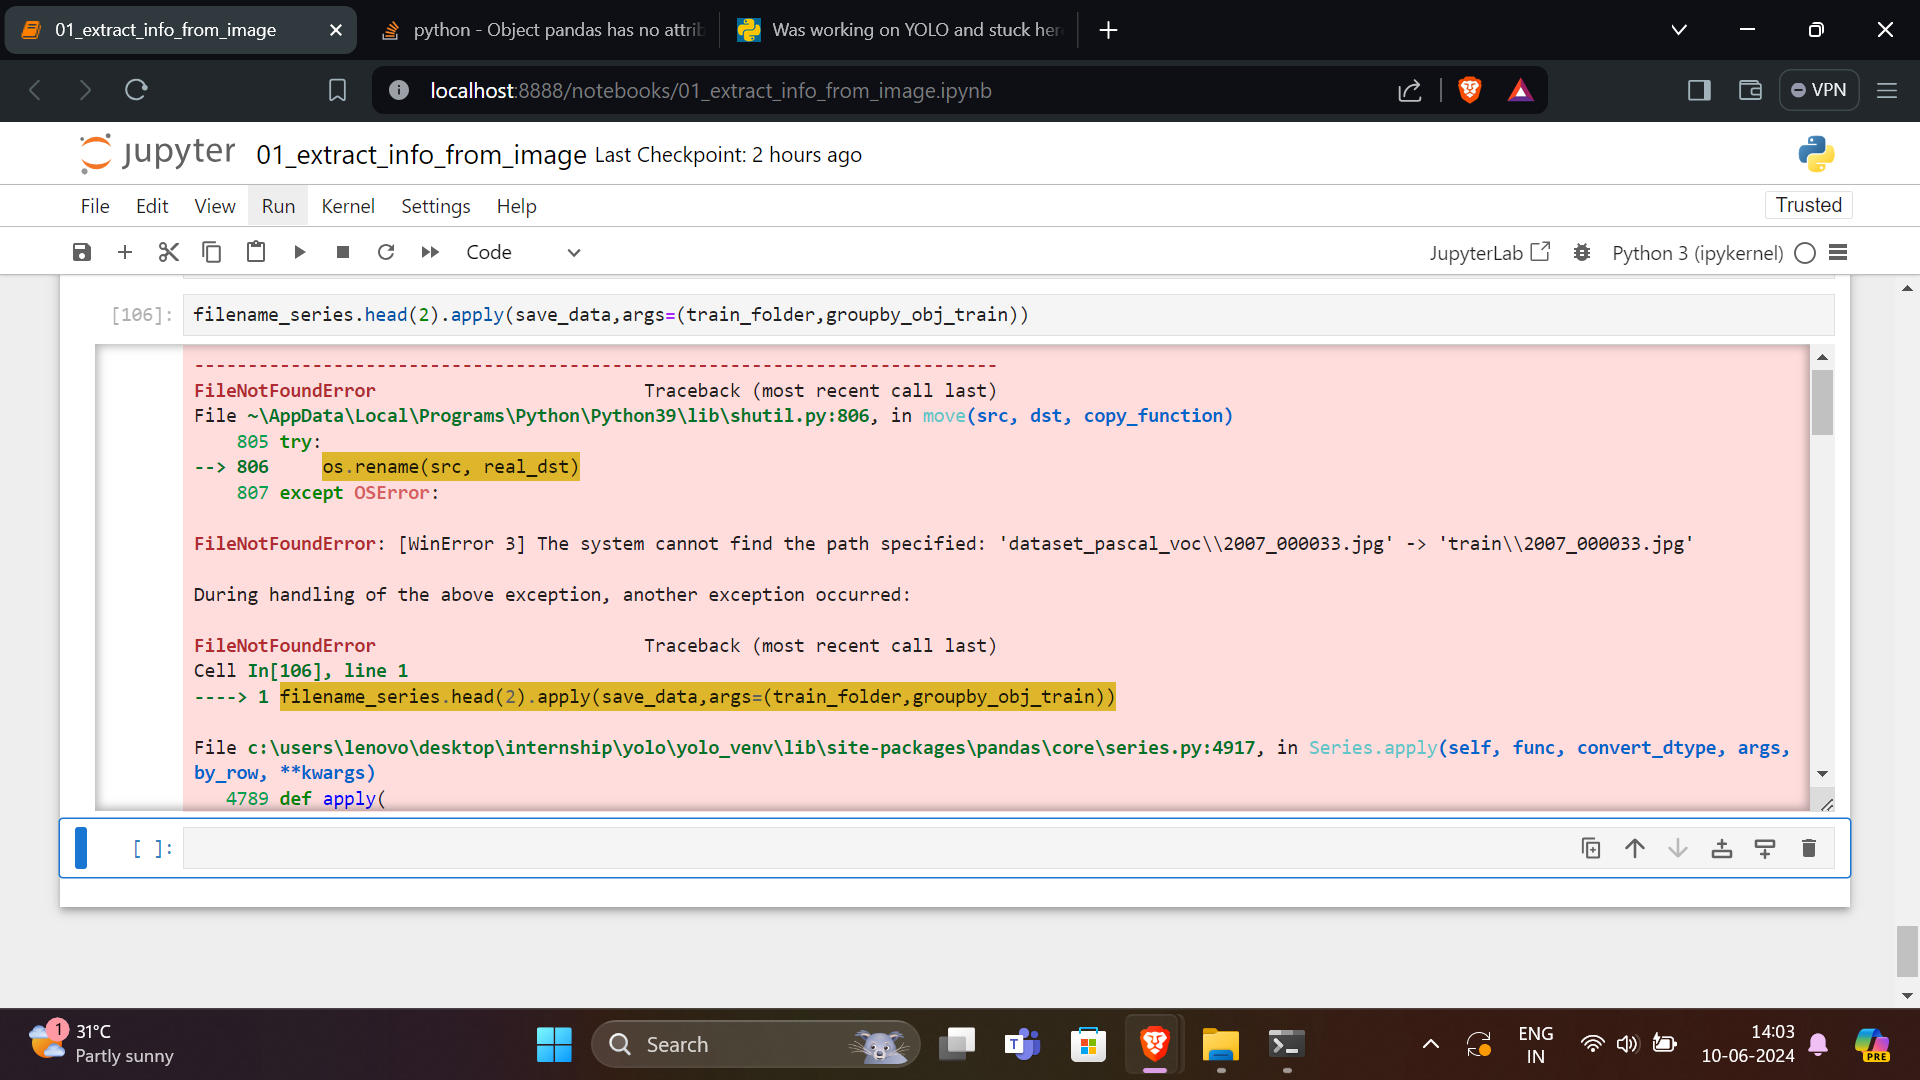Image resolution: width=1920 pixels, height=1080 pixels.
Task: Open the notebook in JupyterLab
Action: pyautogui.click(x=1489, y=253)
